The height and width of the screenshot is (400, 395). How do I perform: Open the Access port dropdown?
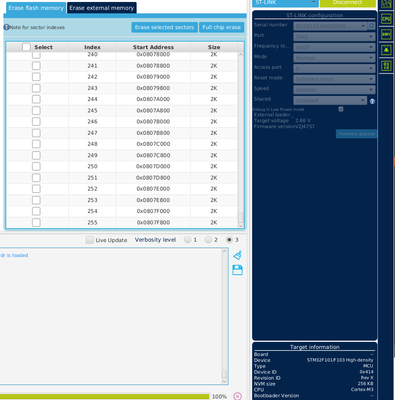[x=334, y=69]
